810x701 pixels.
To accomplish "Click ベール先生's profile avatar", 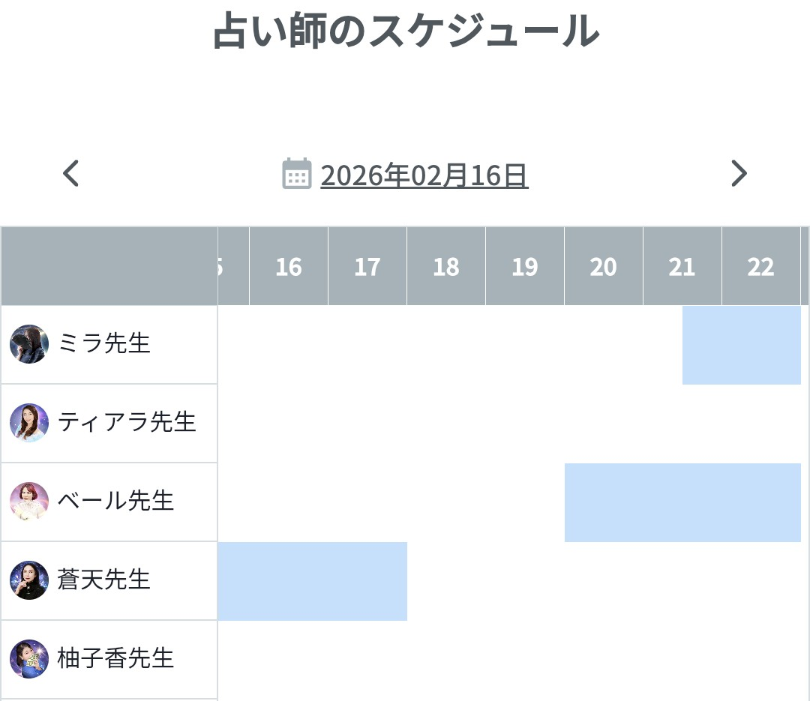I will point(29,501).
